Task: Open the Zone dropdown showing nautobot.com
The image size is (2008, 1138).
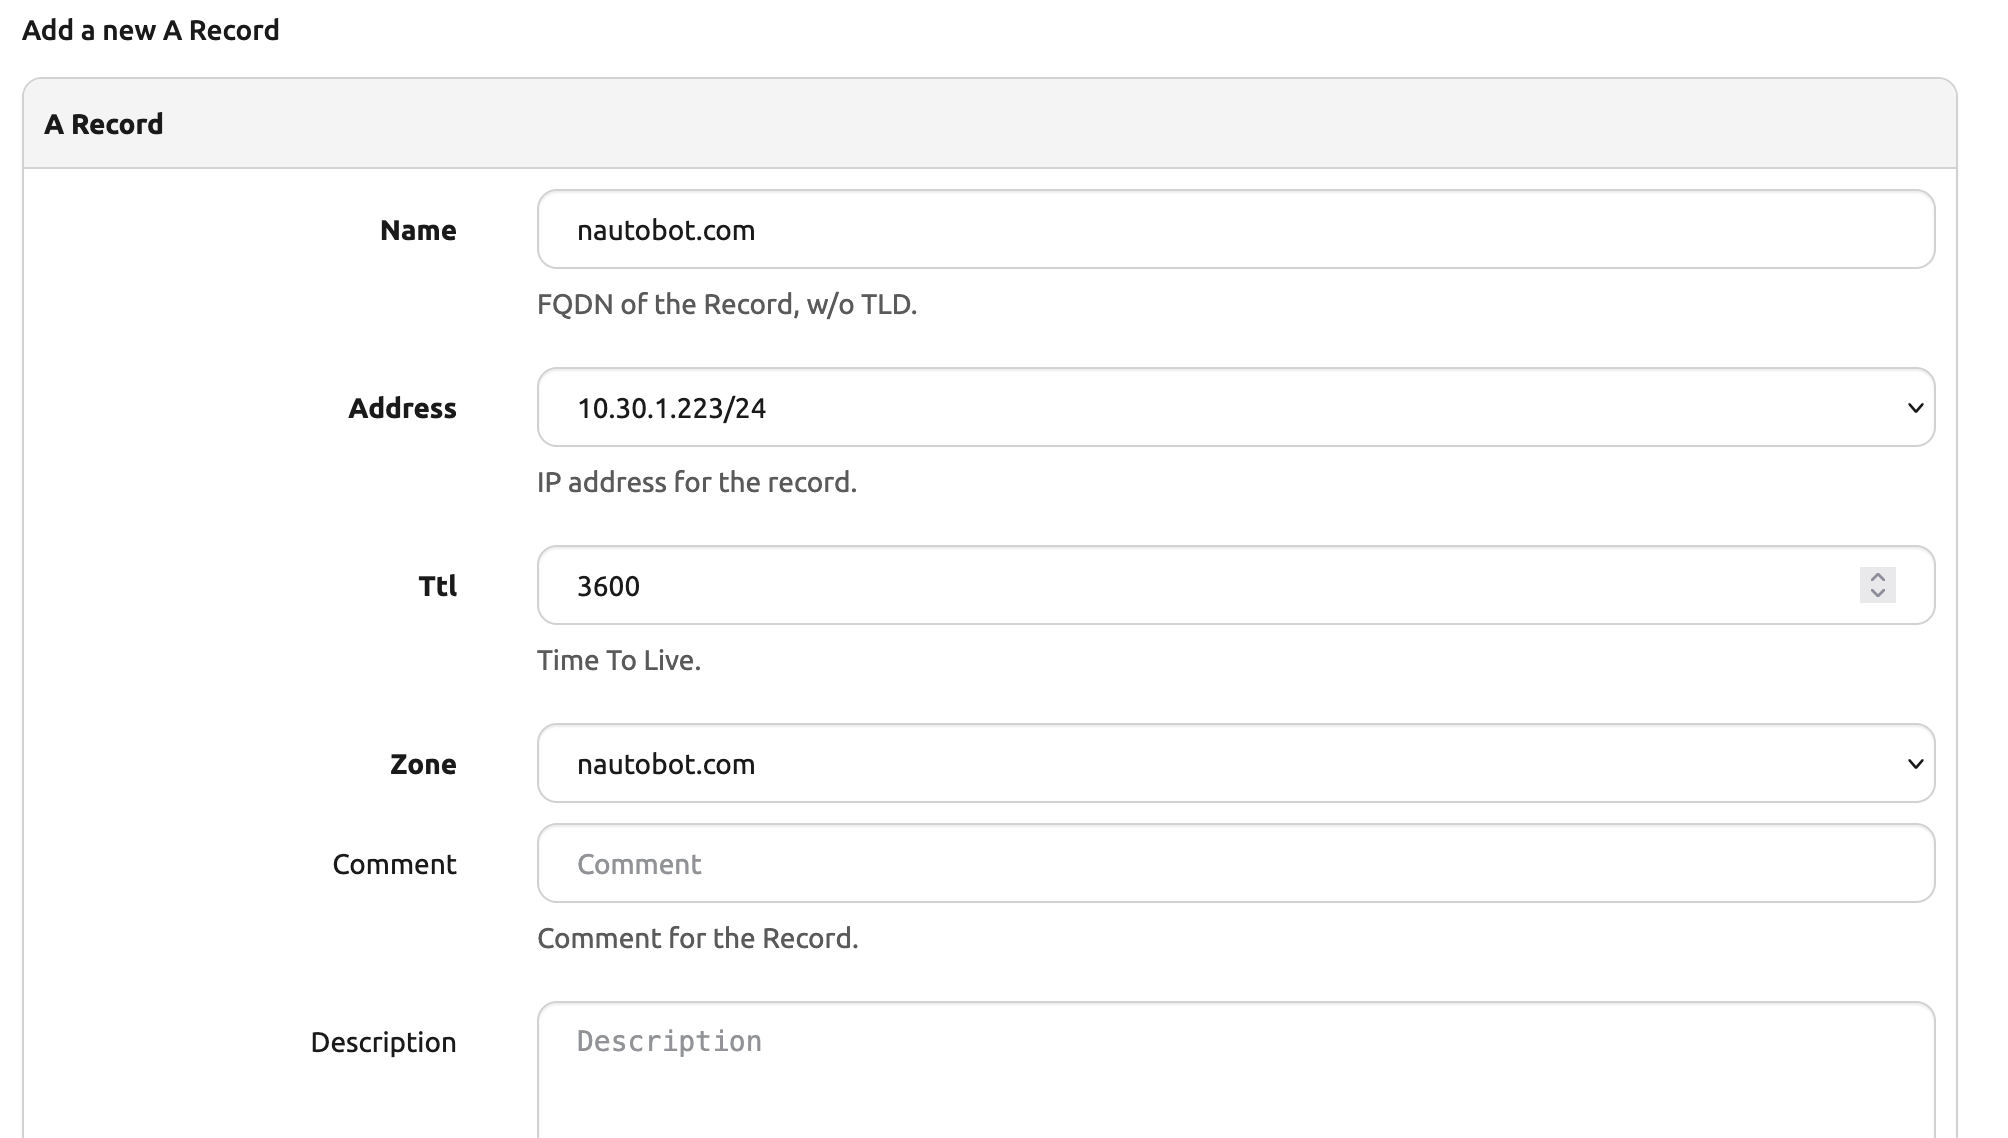Action: click(x=1200, y=764)
